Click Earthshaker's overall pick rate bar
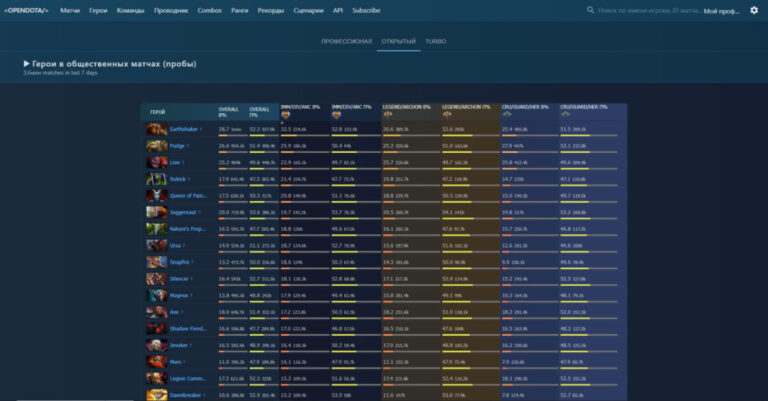 coord(231,135)
